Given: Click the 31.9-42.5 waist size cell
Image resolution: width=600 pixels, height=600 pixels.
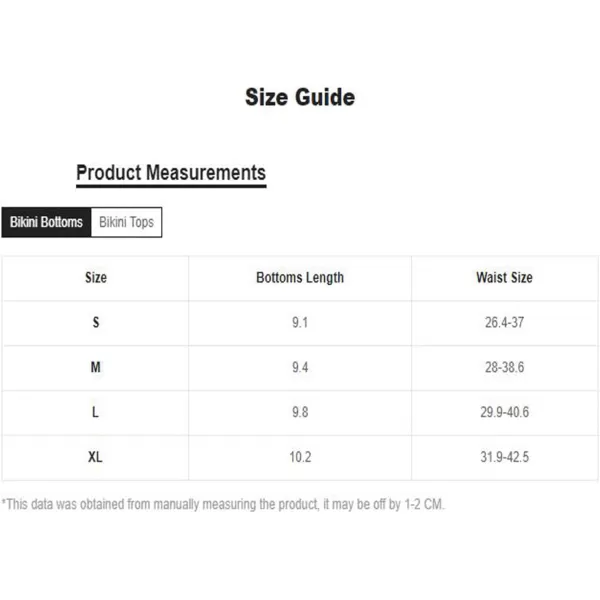Looking at the screenshot, I should click(504, 457).
